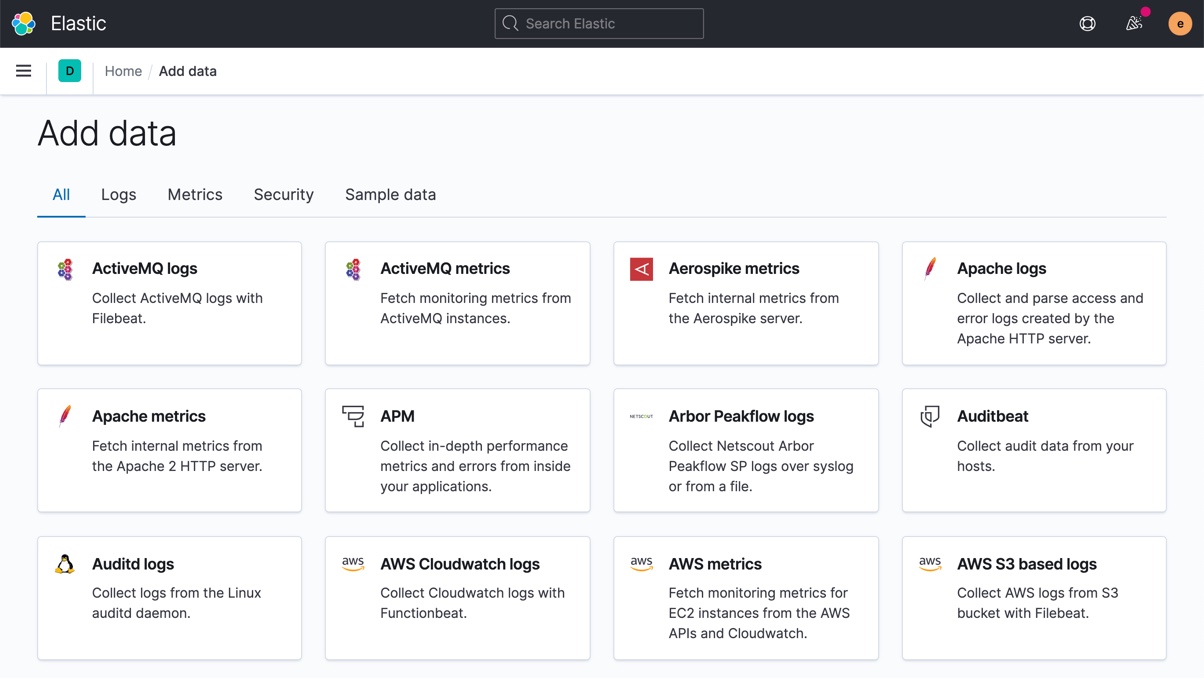The image size is (1204, 678).
Task: Switch to the Logs tab
Action: point(118,195)
